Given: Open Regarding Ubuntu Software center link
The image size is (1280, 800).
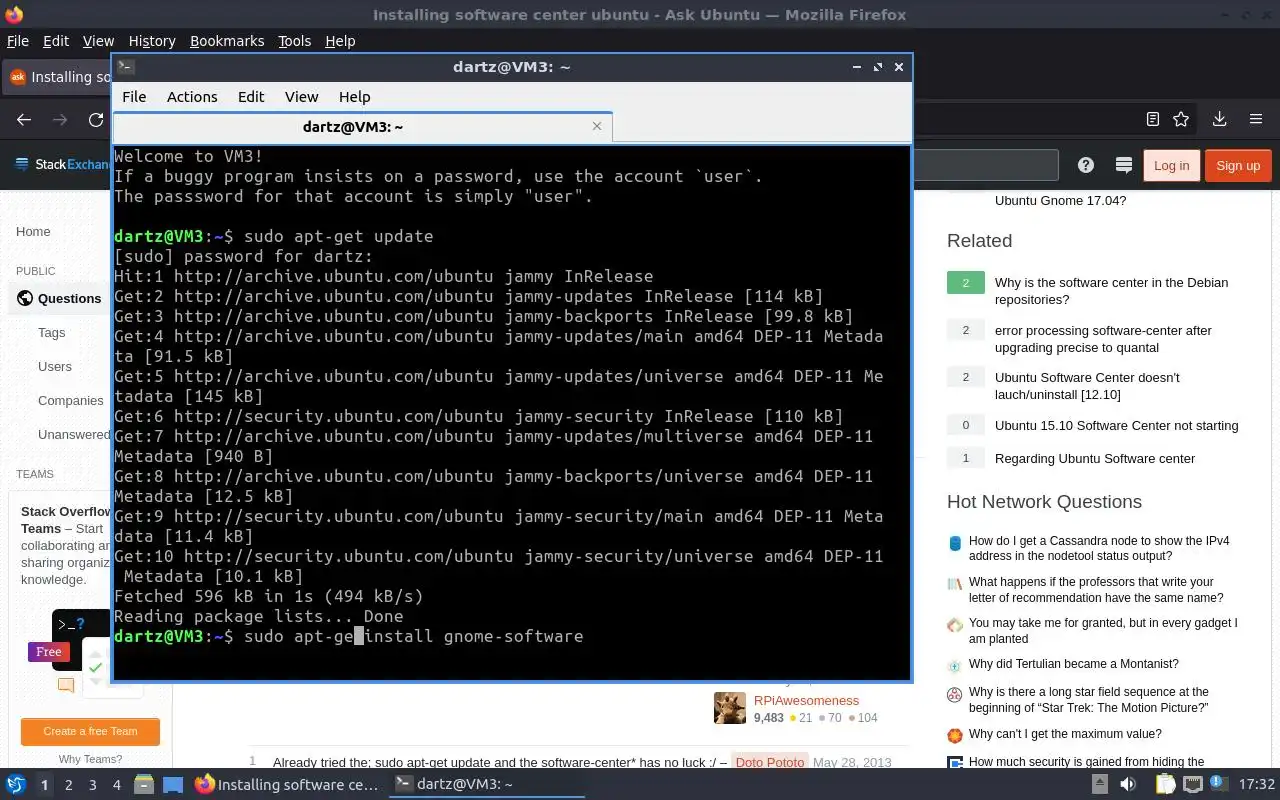Looking at the screenshot, I should [1095, 458].
